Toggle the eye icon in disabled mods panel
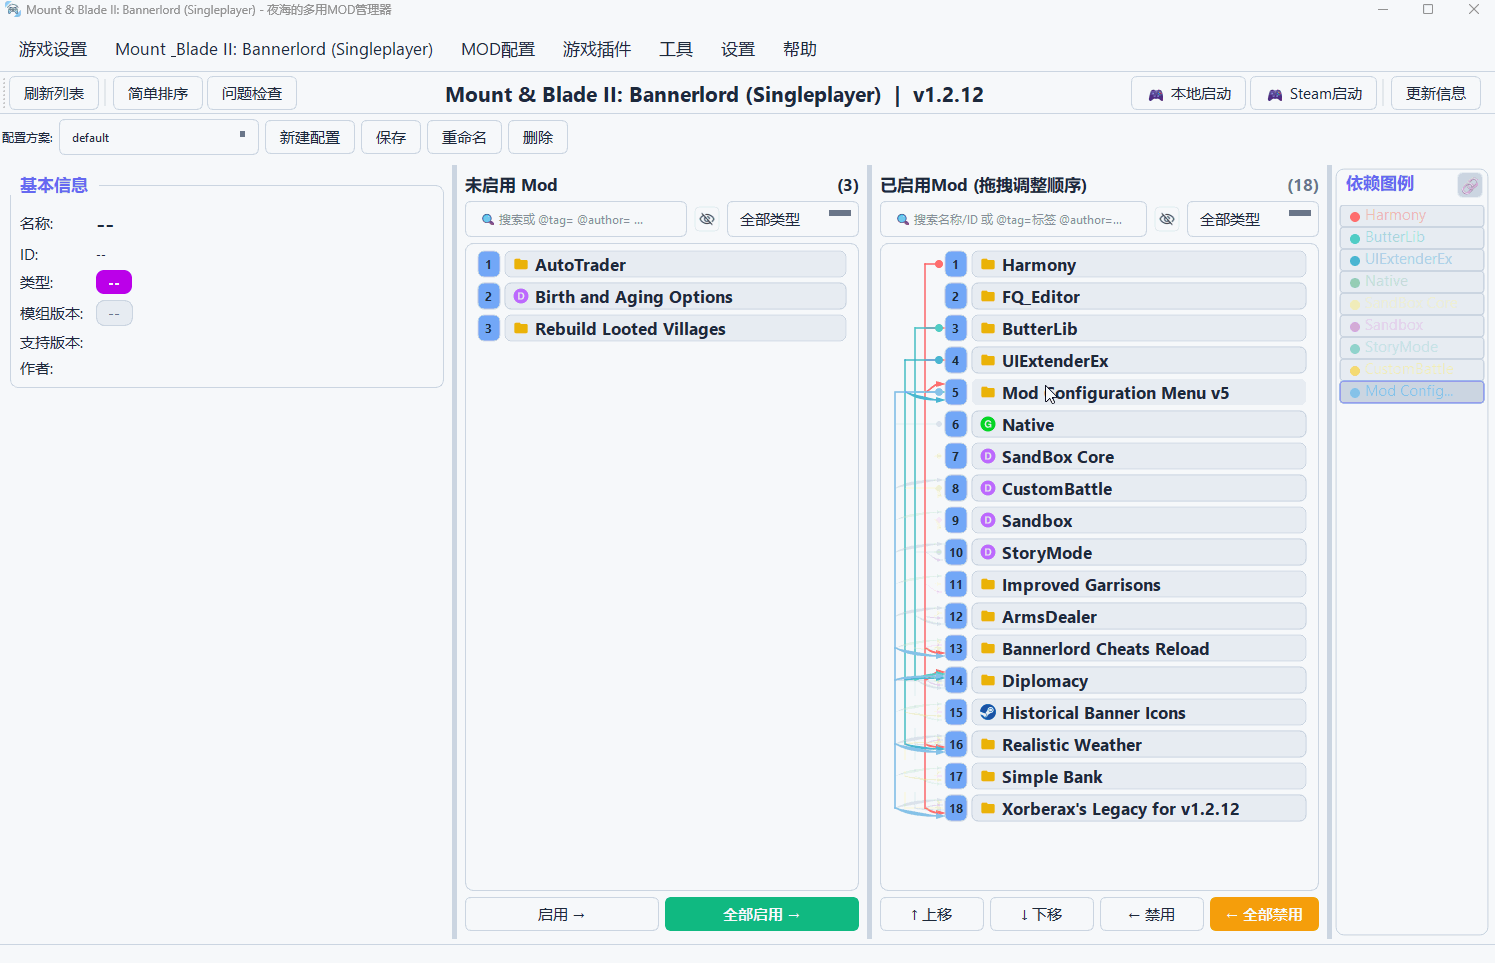 point(707,219)
